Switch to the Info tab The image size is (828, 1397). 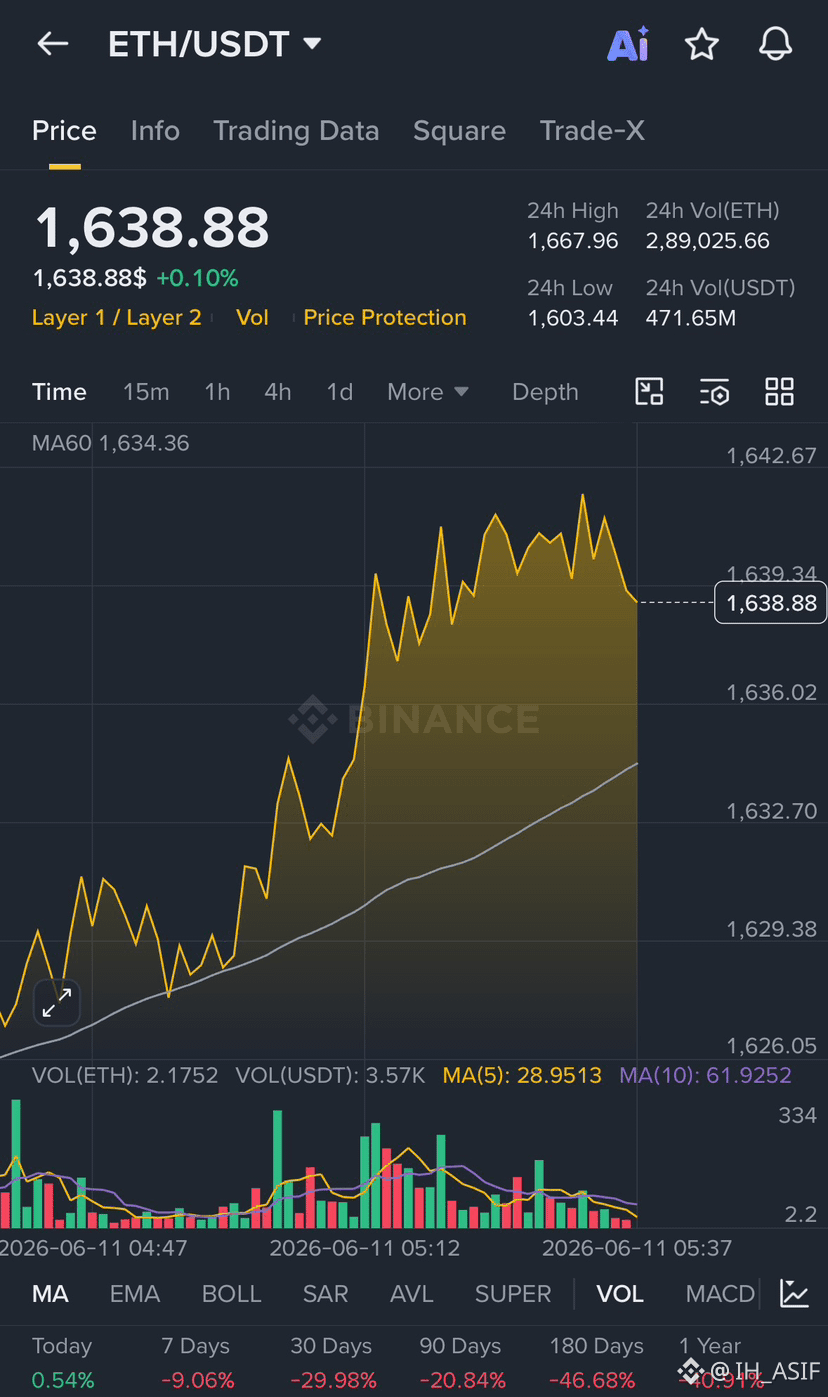(155, 131)
